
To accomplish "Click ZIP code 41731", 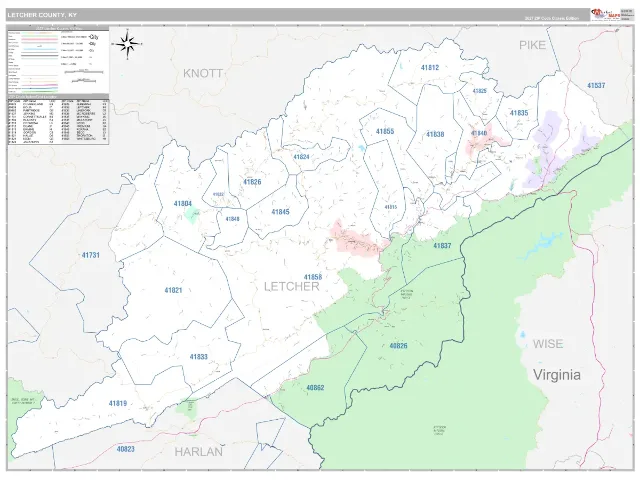I will [x=91, y=256].
